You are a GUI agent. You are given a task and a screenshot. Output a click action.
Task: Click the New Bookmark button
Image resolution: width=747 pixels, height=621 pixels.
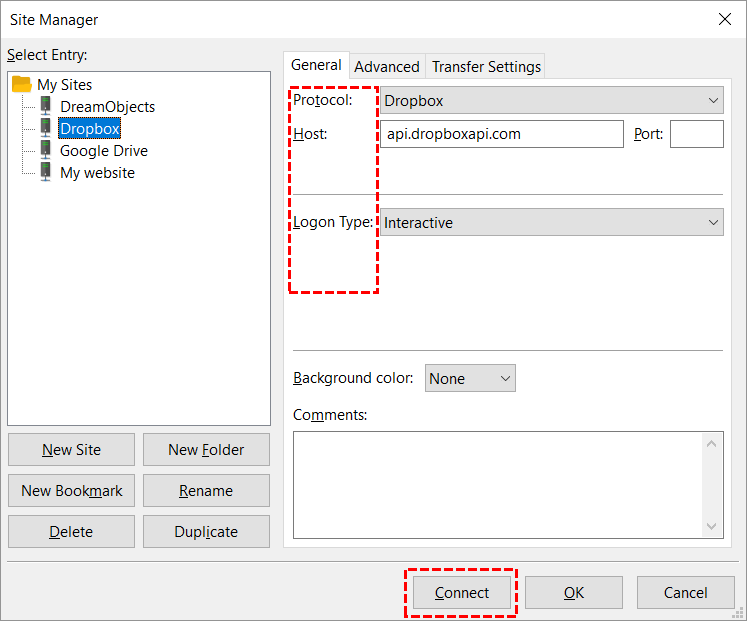(71, 491)
